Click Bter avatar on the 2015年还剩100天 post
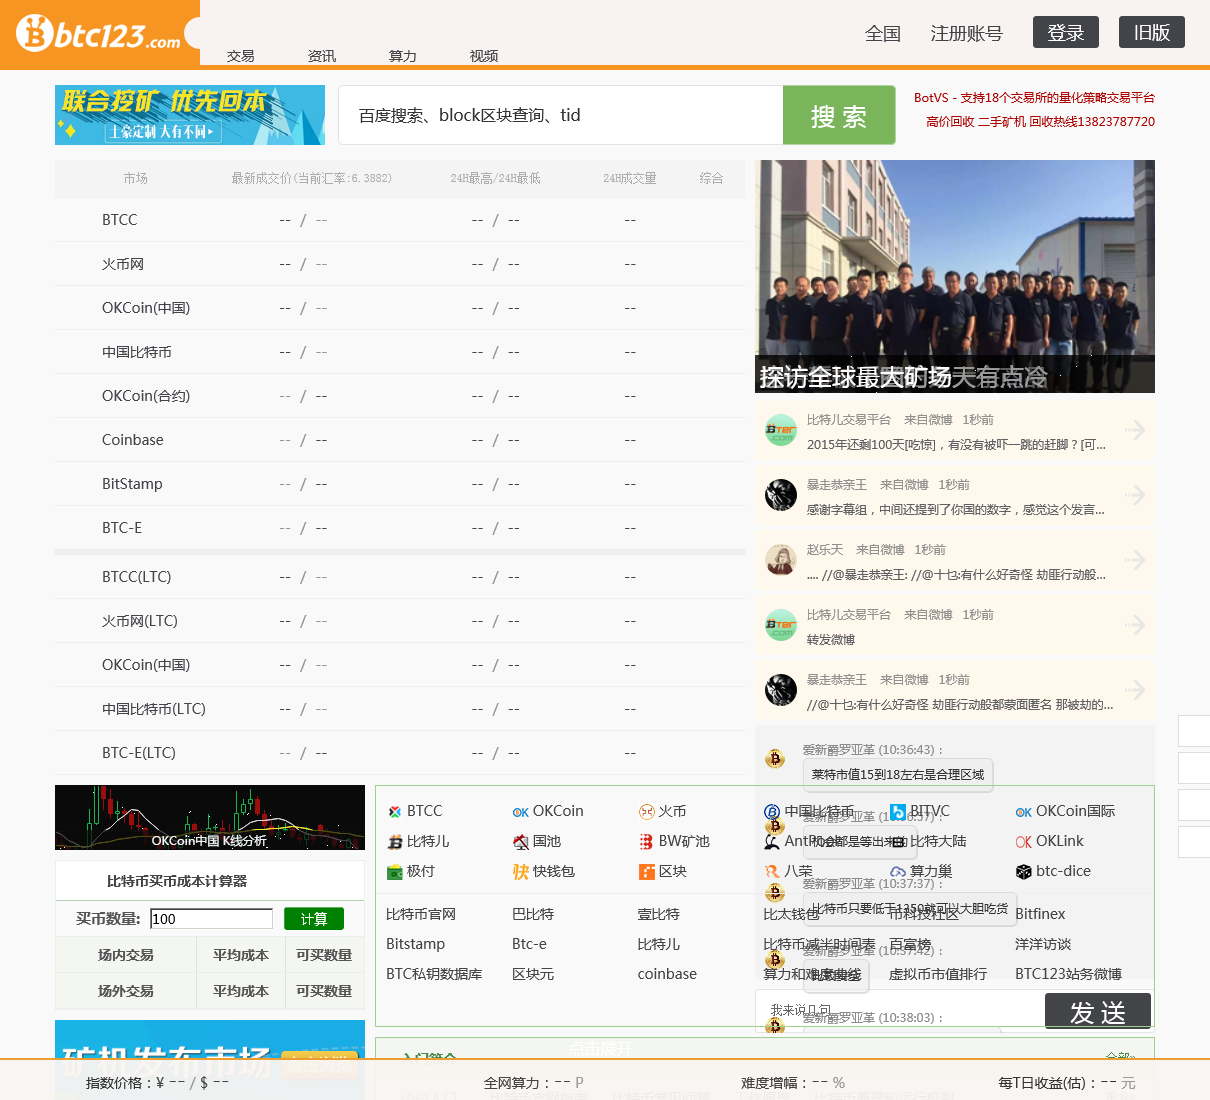This screenshot has width=1210, height=1100. pyautogui.click(x=781, y=430)
